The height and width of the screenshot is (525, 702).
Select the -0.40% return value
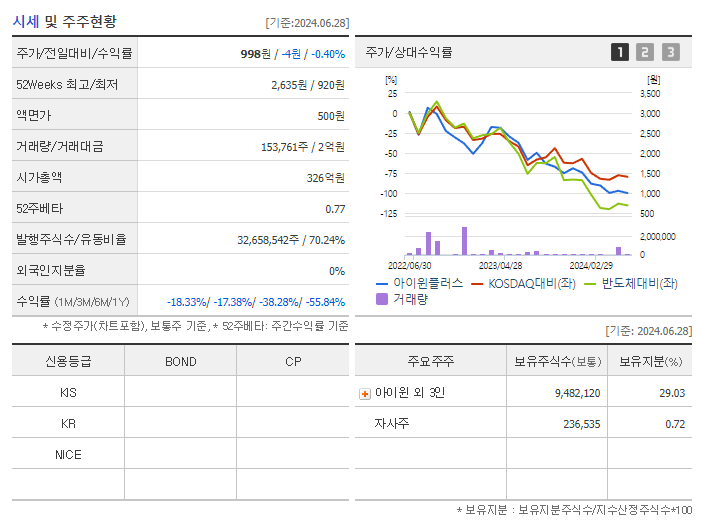pyautogui.click(x=328, y=54)
